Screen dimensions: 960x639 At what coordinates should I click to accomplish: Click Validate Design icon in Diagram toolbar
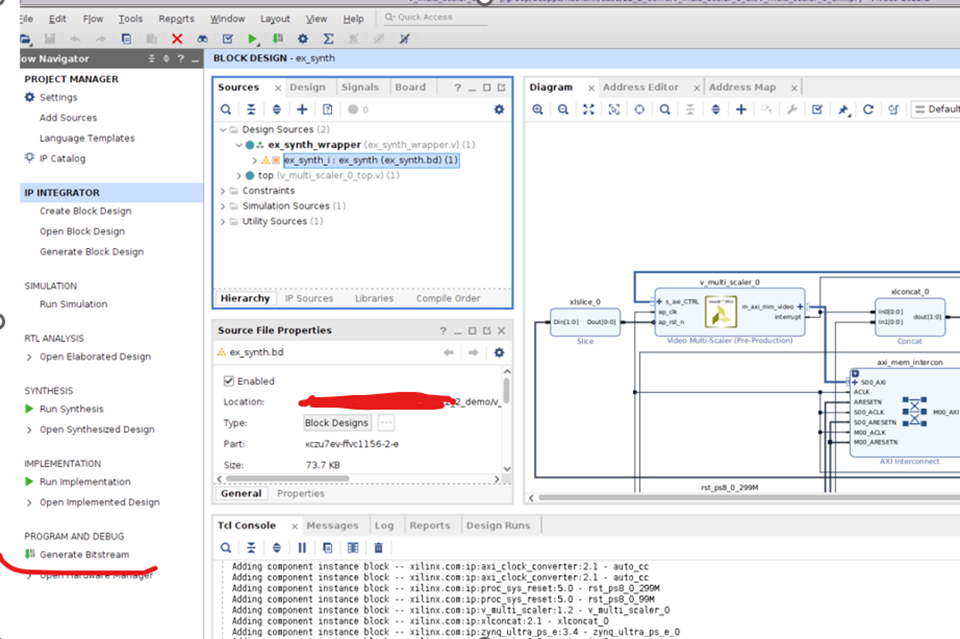817,109
